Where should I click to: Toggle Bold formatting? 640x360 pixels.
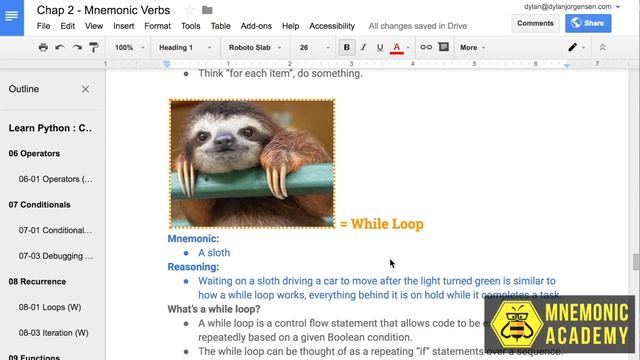click(347, 47)
